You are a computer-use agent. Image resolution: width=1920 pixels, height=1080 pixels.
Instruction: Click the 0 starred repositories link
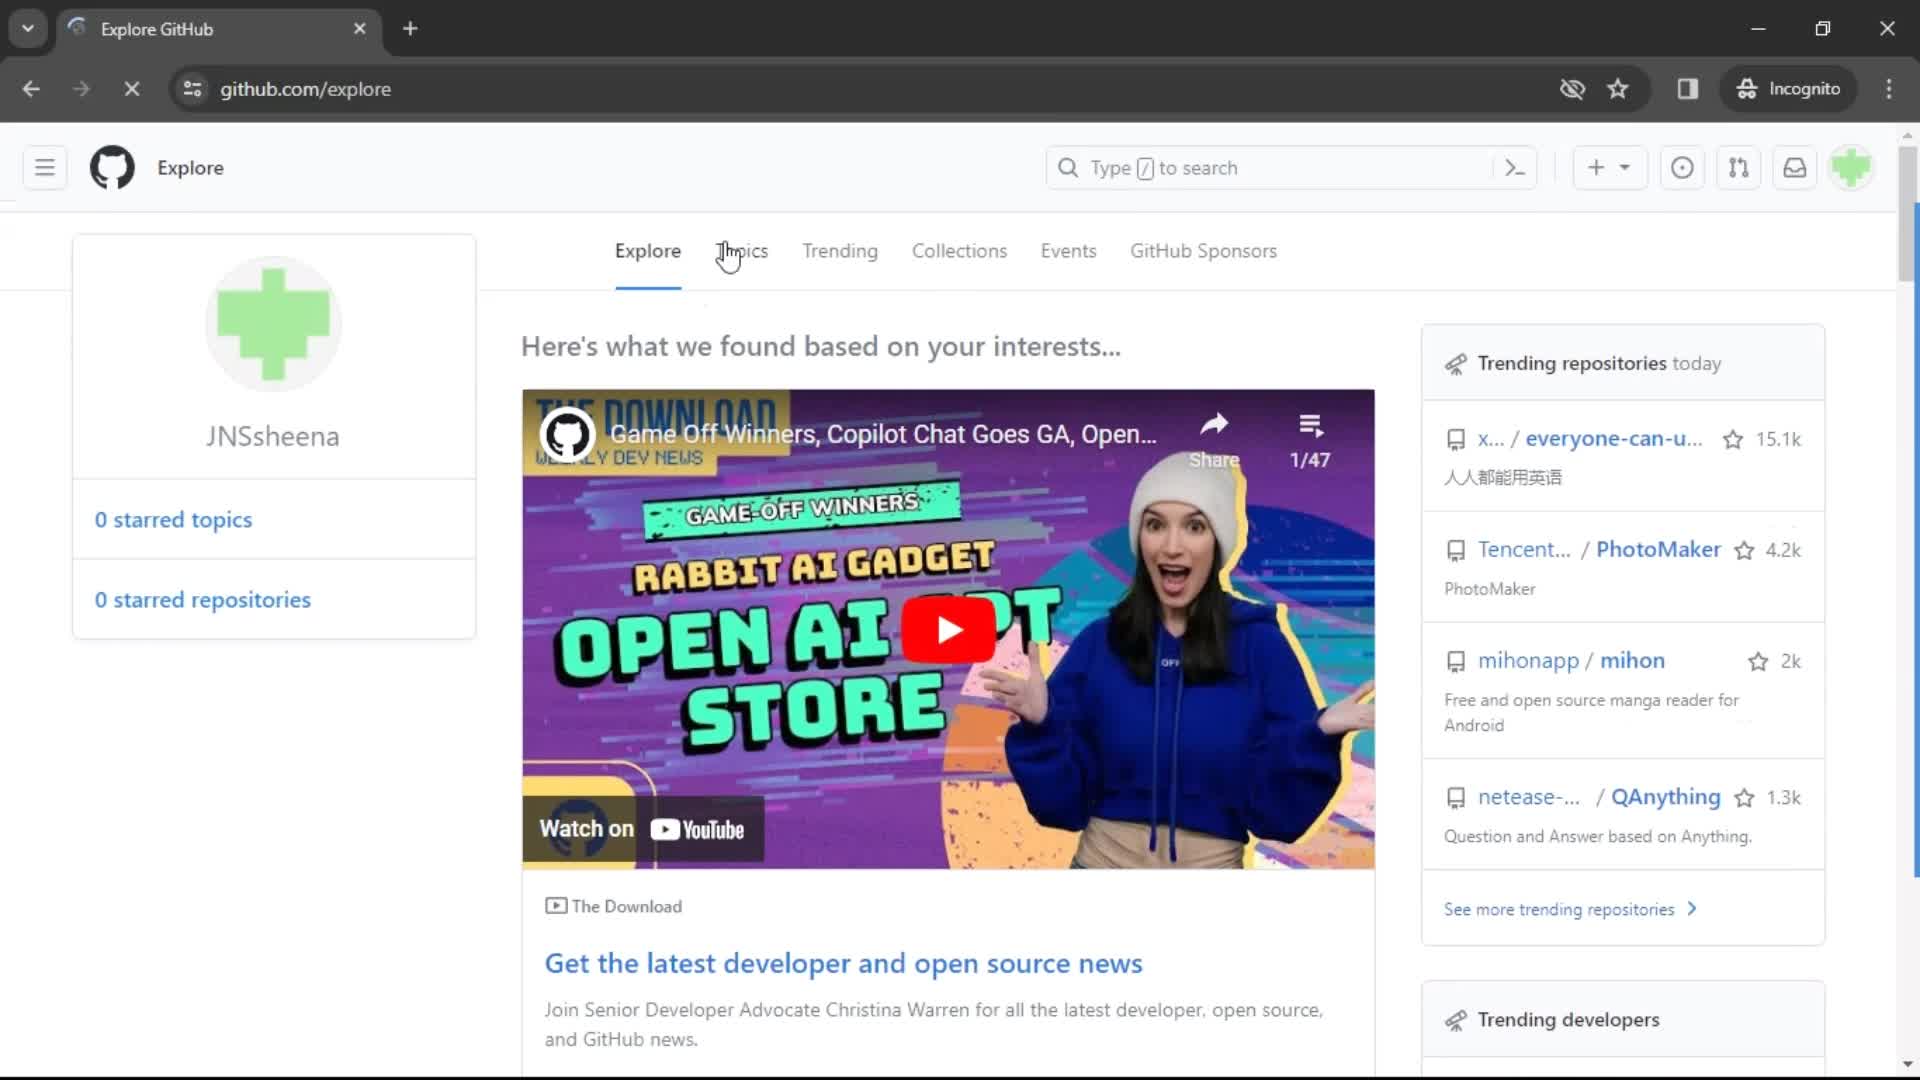(203, 600)
